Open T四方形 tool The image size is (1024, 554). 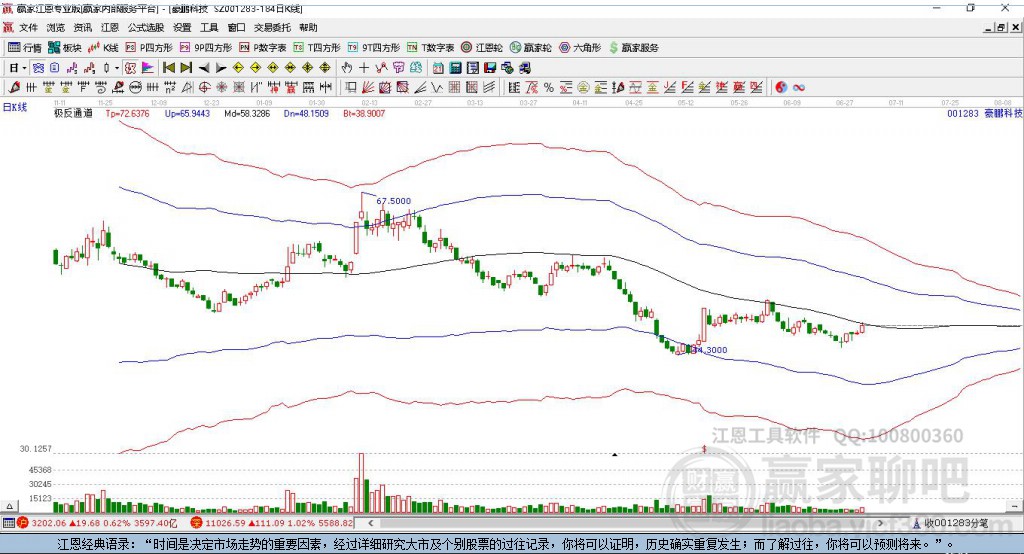point(317,48)
